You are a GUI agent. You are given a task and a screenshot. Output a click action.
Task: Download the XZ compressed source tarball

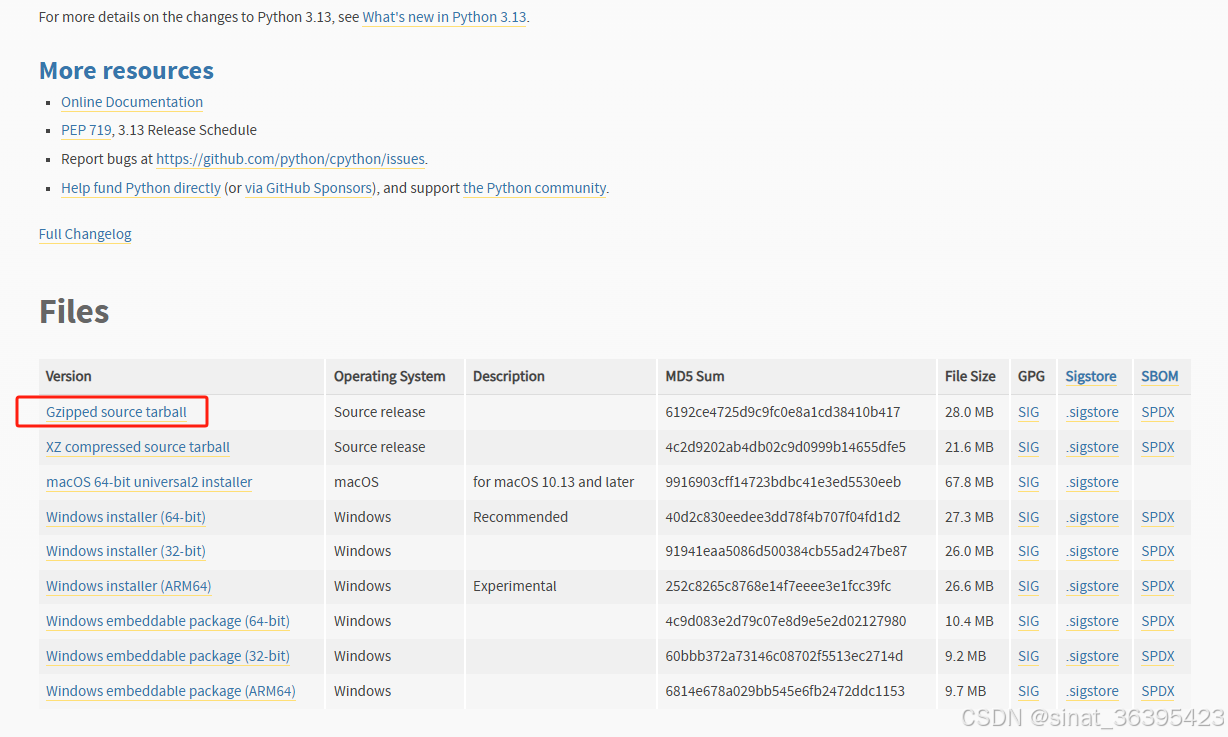pos(138,447)
